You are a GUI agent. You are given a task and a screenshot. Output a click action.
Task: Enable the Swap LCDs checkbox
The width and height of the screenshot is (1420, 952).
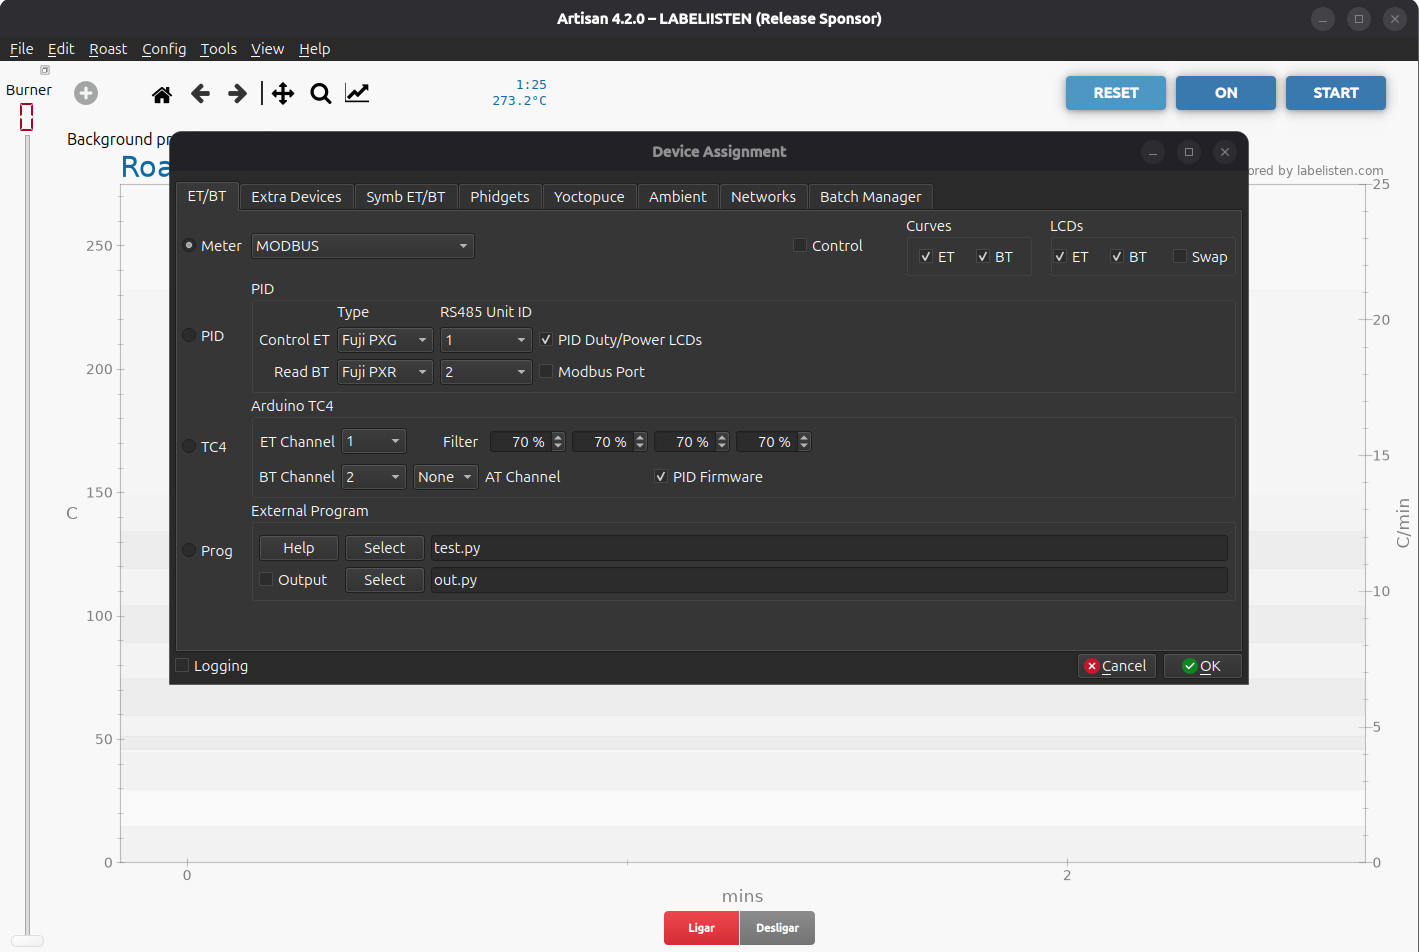coord(1180,257)
